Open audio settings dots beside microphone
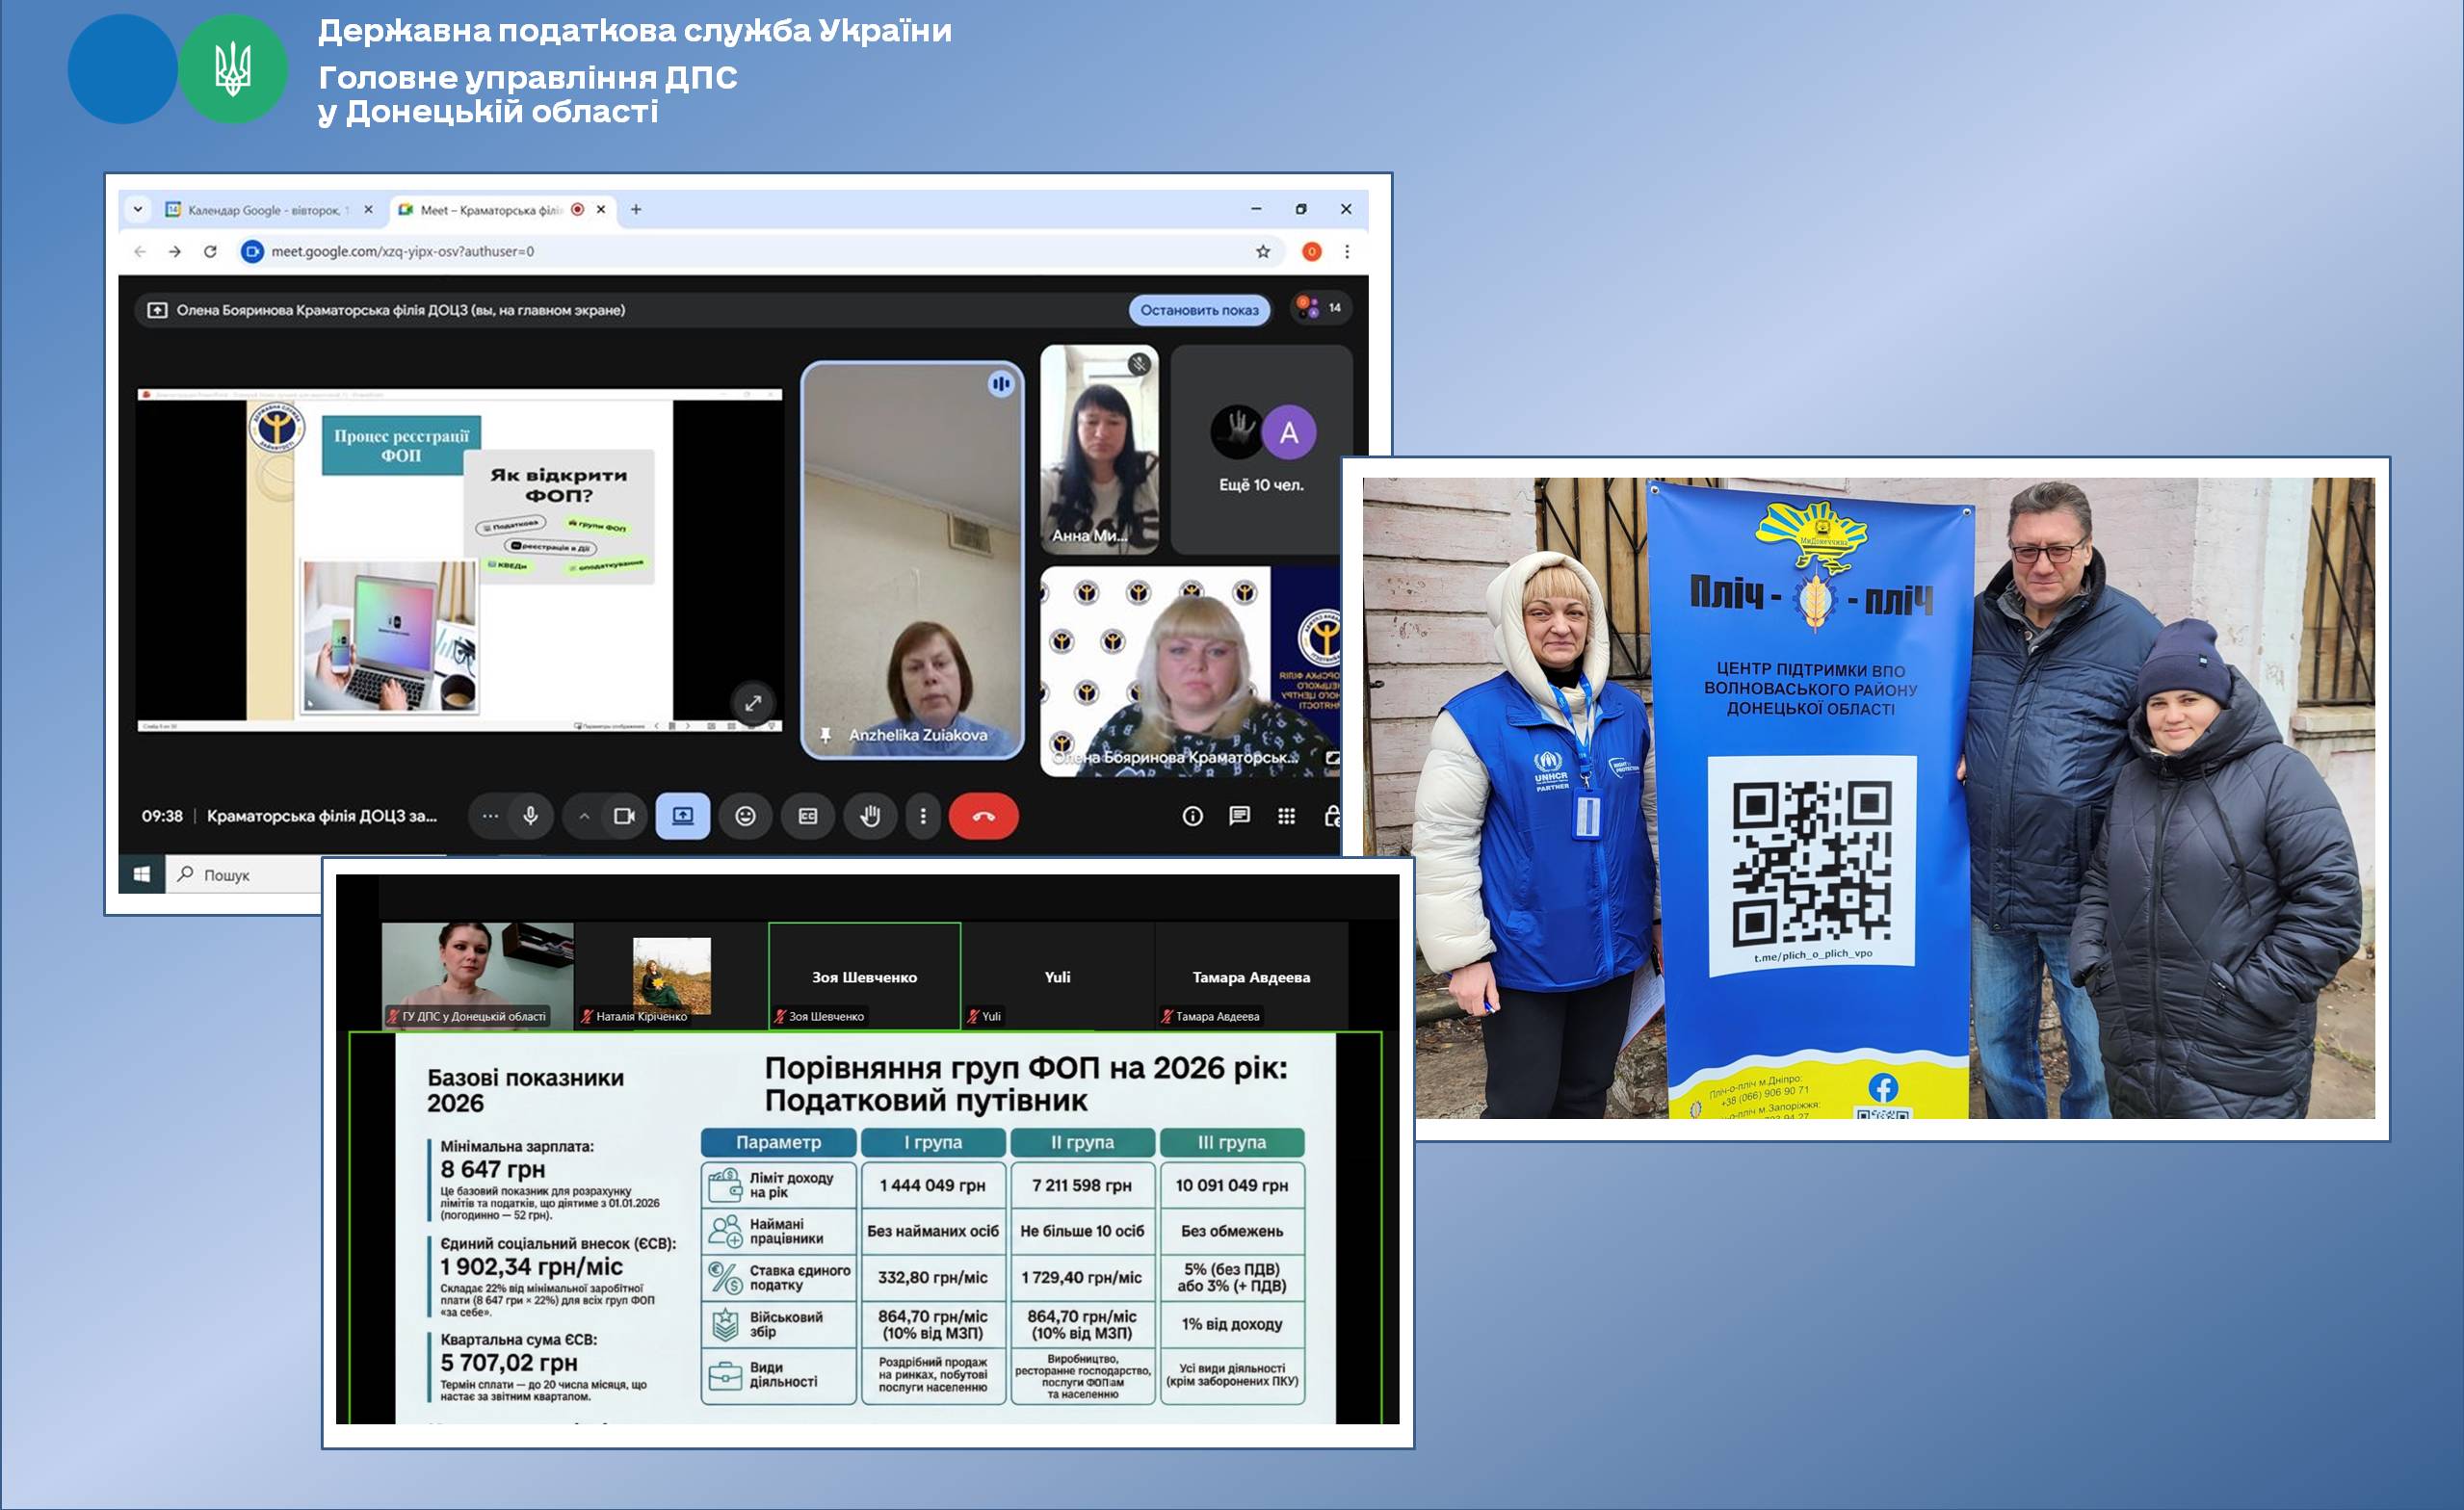 [490, 816]
